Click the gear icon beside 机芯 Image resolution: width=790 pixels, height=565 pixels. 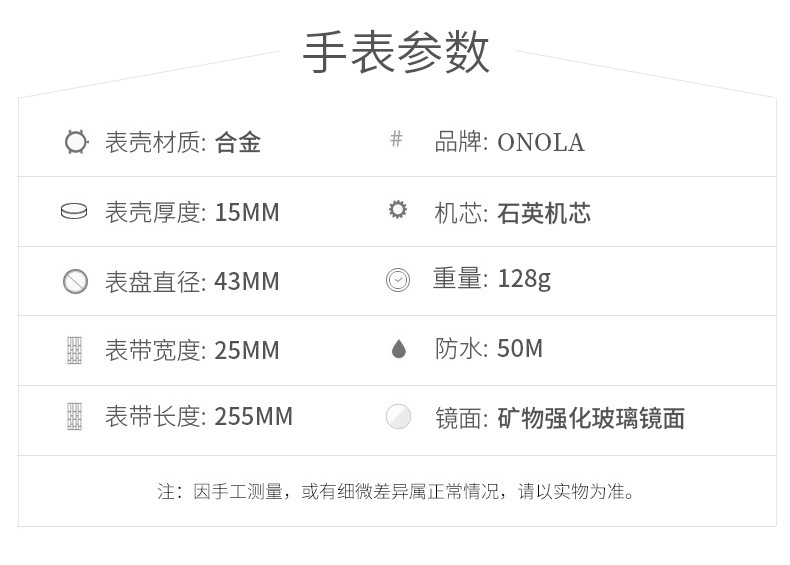point(398,209)
